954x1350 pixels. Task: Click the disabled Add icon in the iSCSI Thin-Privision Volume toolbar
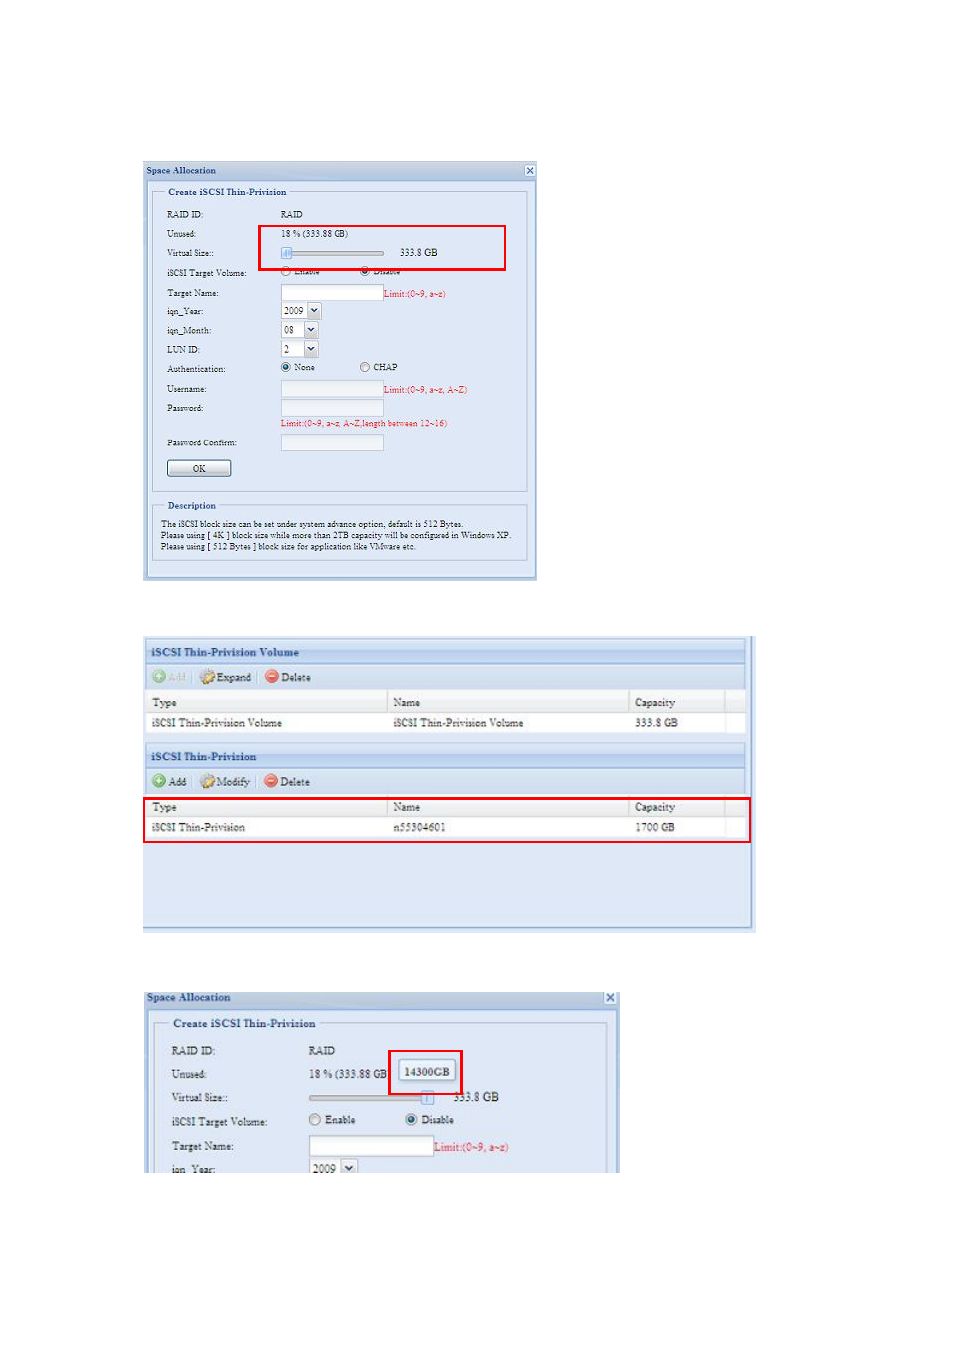159,677
